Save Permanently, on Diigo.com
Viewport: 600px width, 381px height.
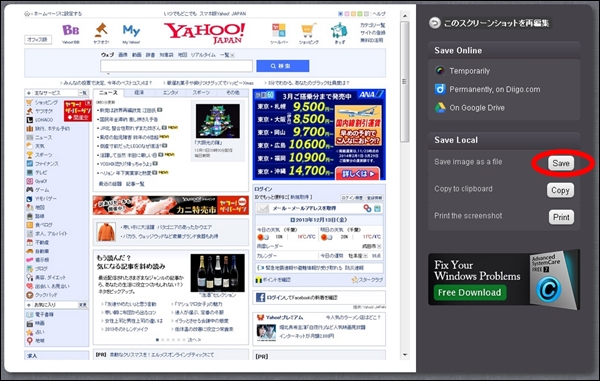[494, 89]
